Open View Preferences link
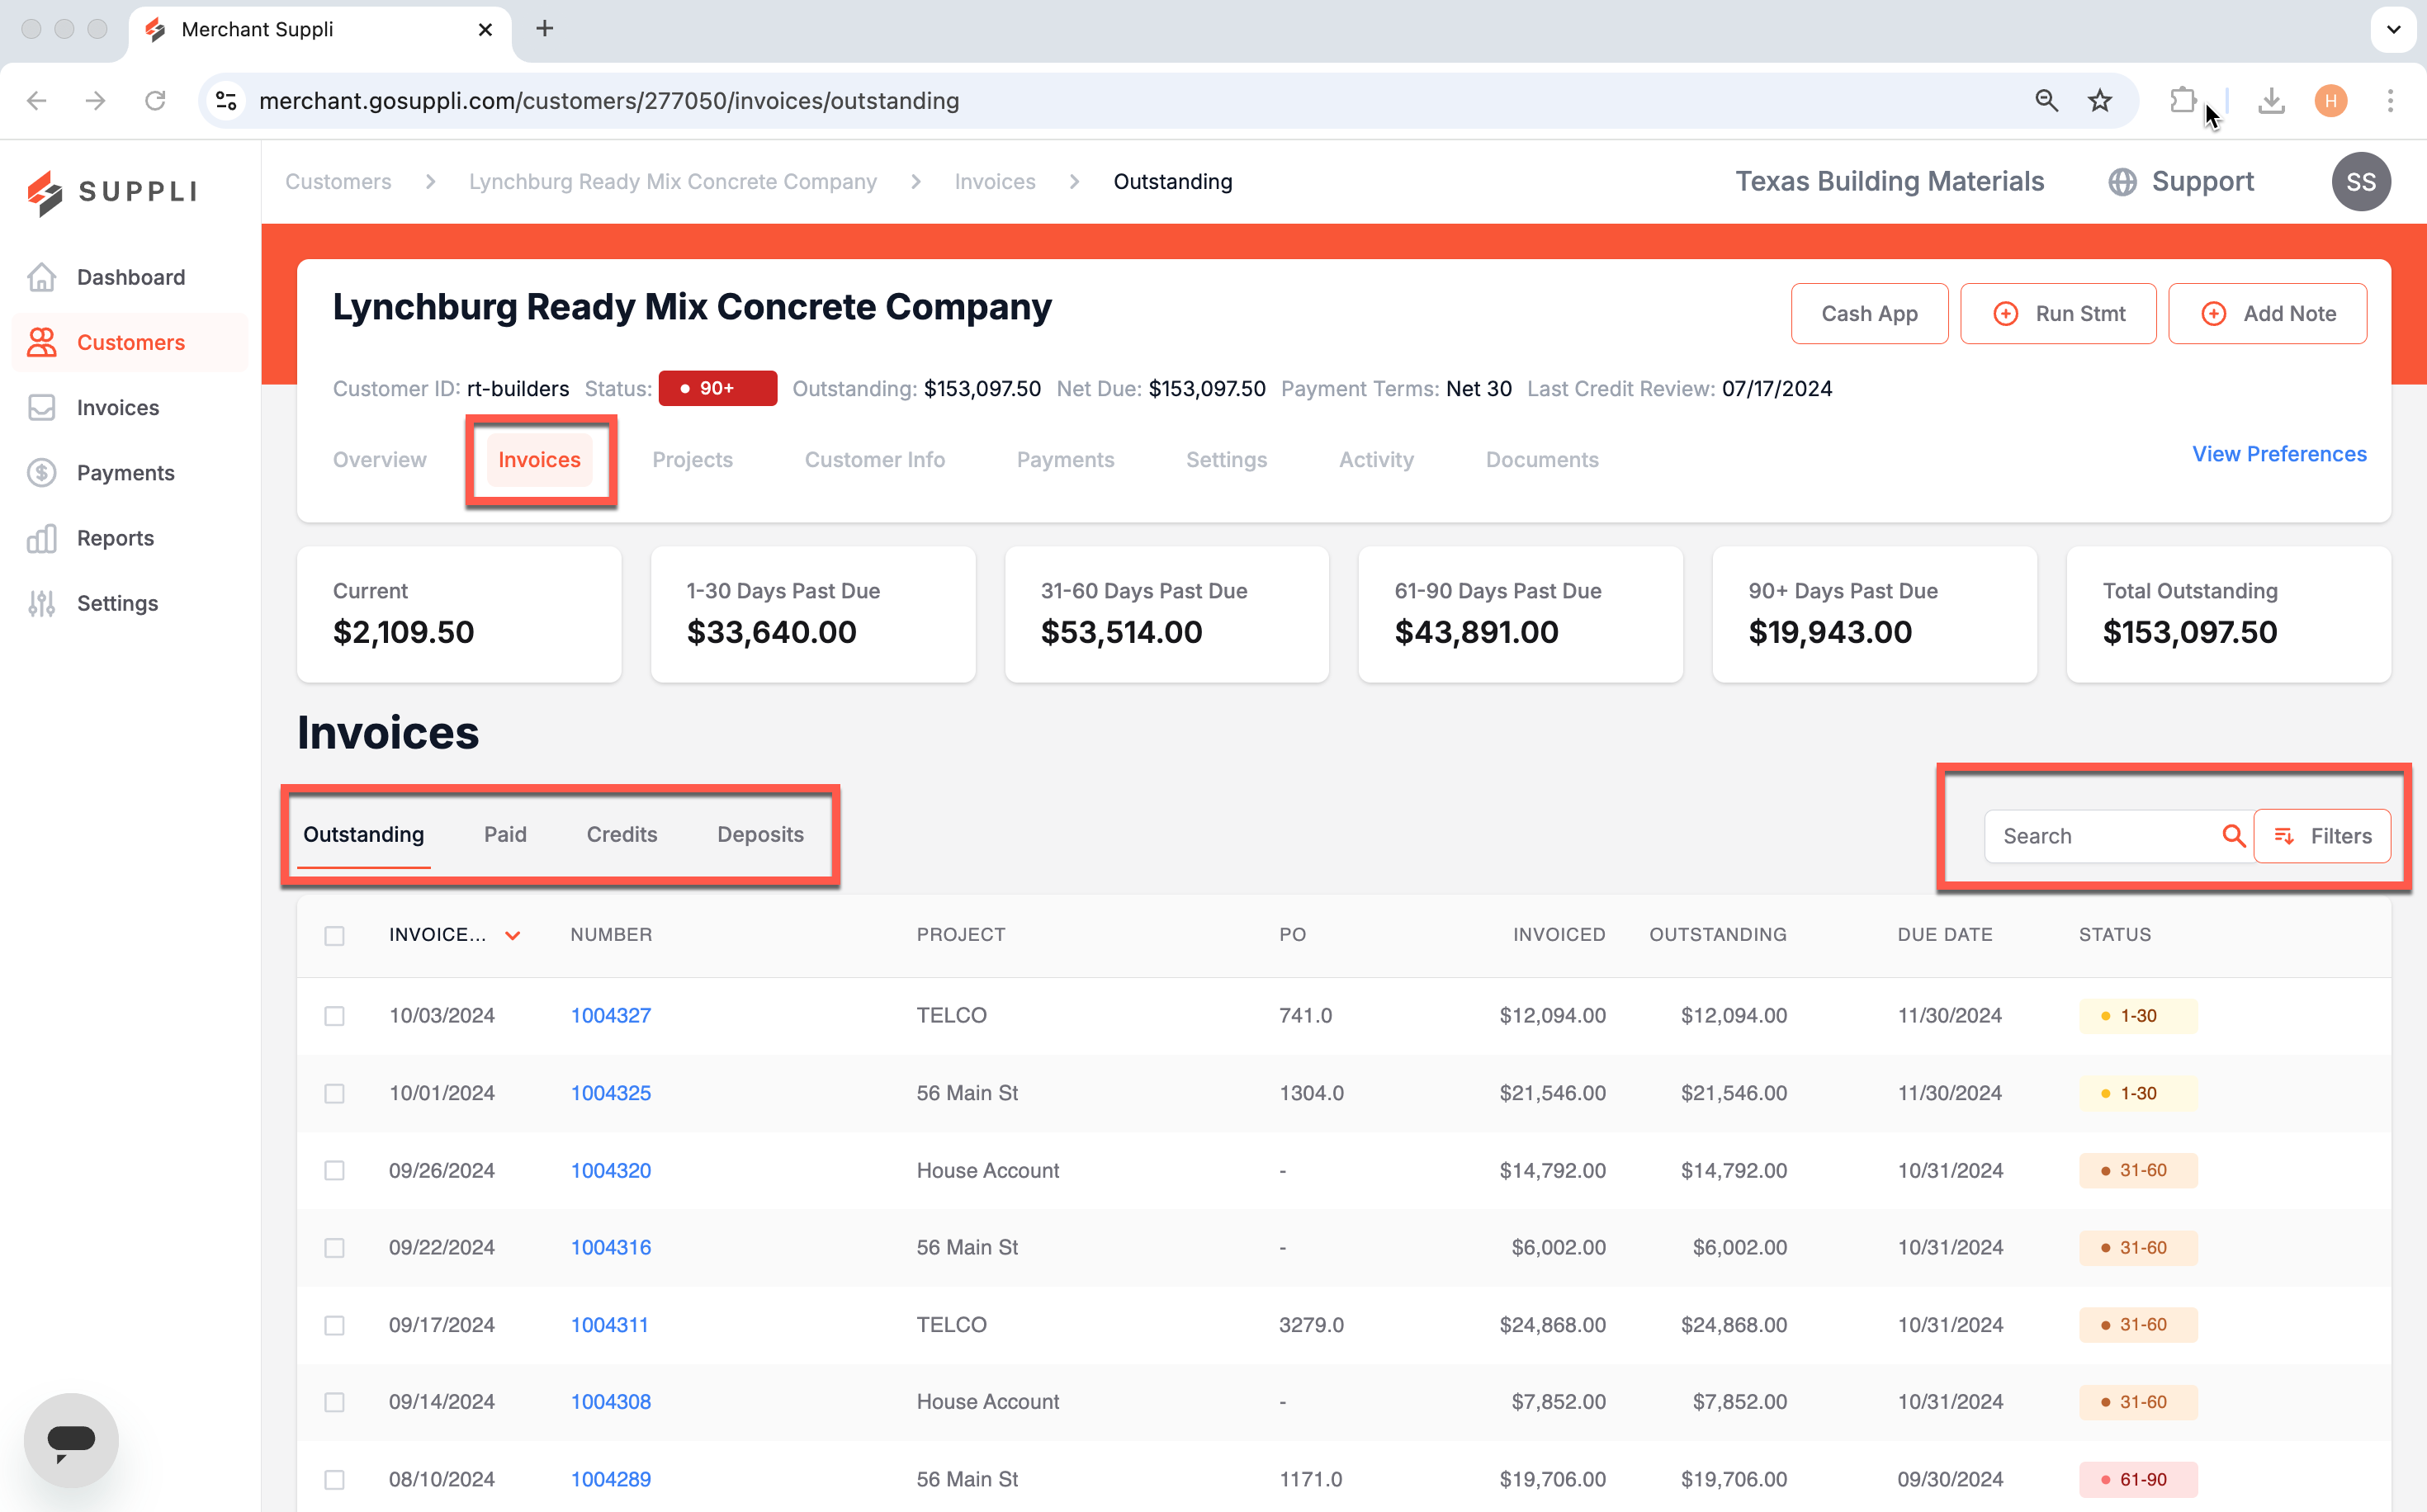Viewport: 2427px width, 1512px height. [x=2278, y=454]
